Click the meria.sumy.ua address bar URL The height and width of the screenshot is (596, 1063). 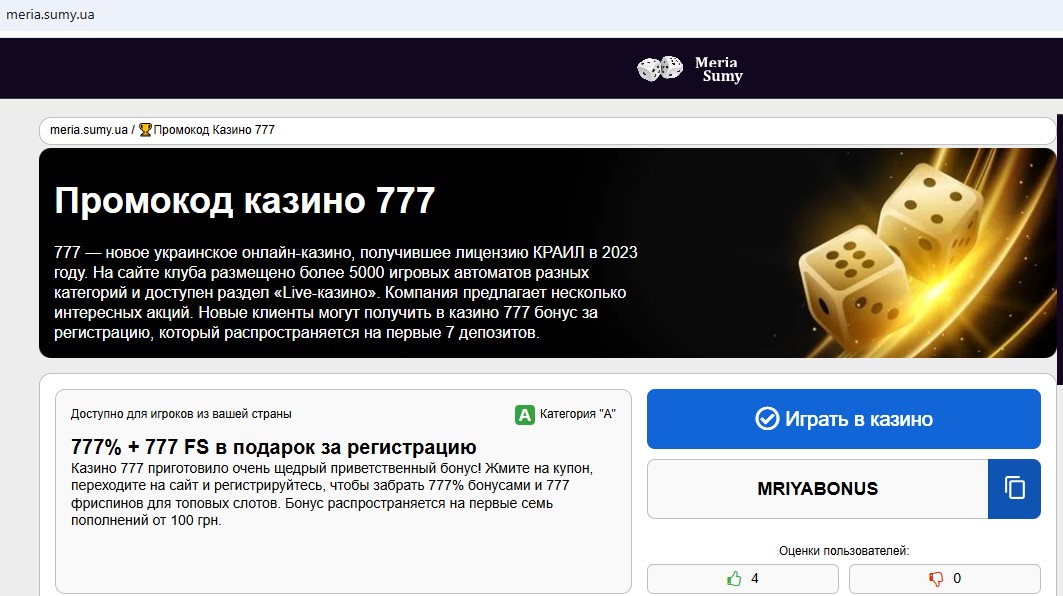pos(50,15)
